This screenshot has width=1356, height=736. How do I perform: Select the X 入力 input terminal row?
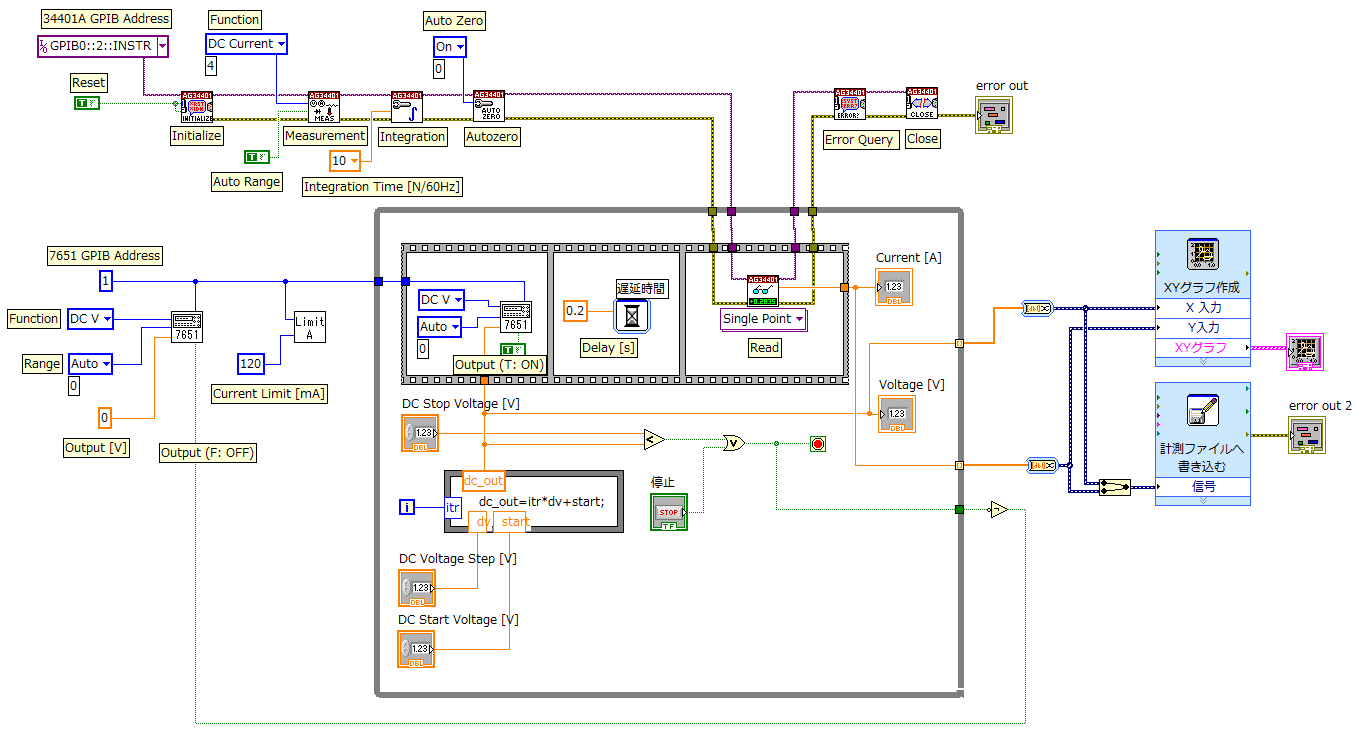1203,308
